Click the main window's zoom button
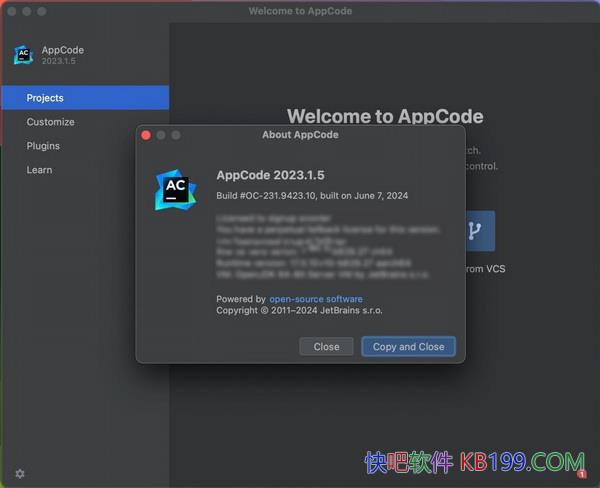Screen dimensions: 600x488 pyautogui.click(x=42, y=11)
